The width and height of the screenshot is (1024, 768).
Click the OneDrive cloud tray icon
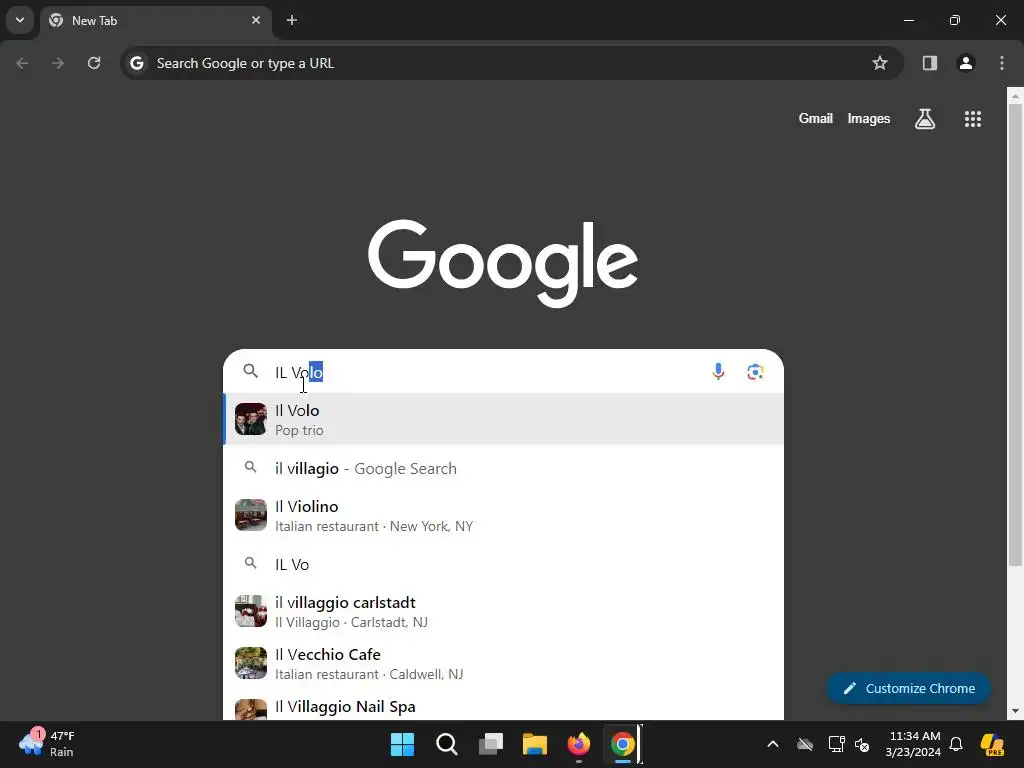click(805, 744)
